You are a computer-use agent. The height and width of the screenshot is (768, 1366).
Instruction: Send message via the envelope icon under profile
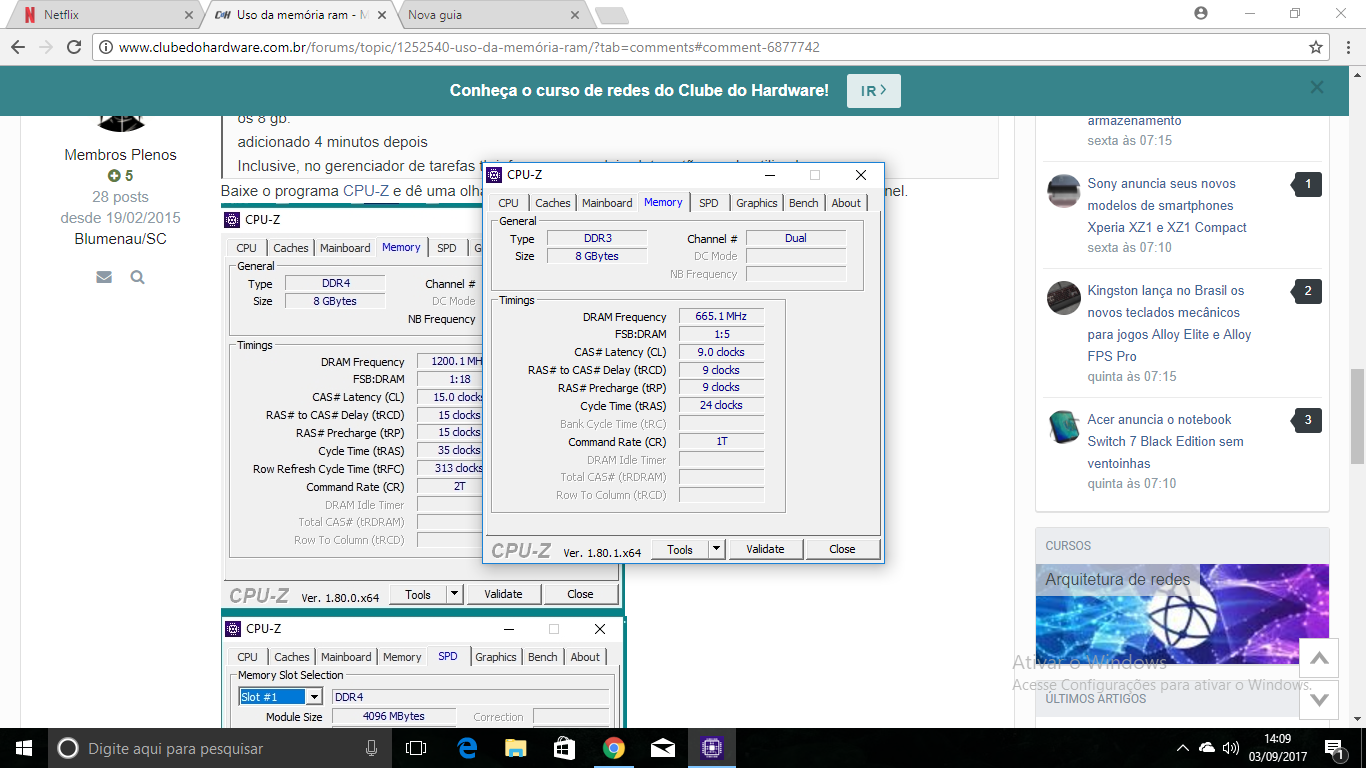click(104, 277)
